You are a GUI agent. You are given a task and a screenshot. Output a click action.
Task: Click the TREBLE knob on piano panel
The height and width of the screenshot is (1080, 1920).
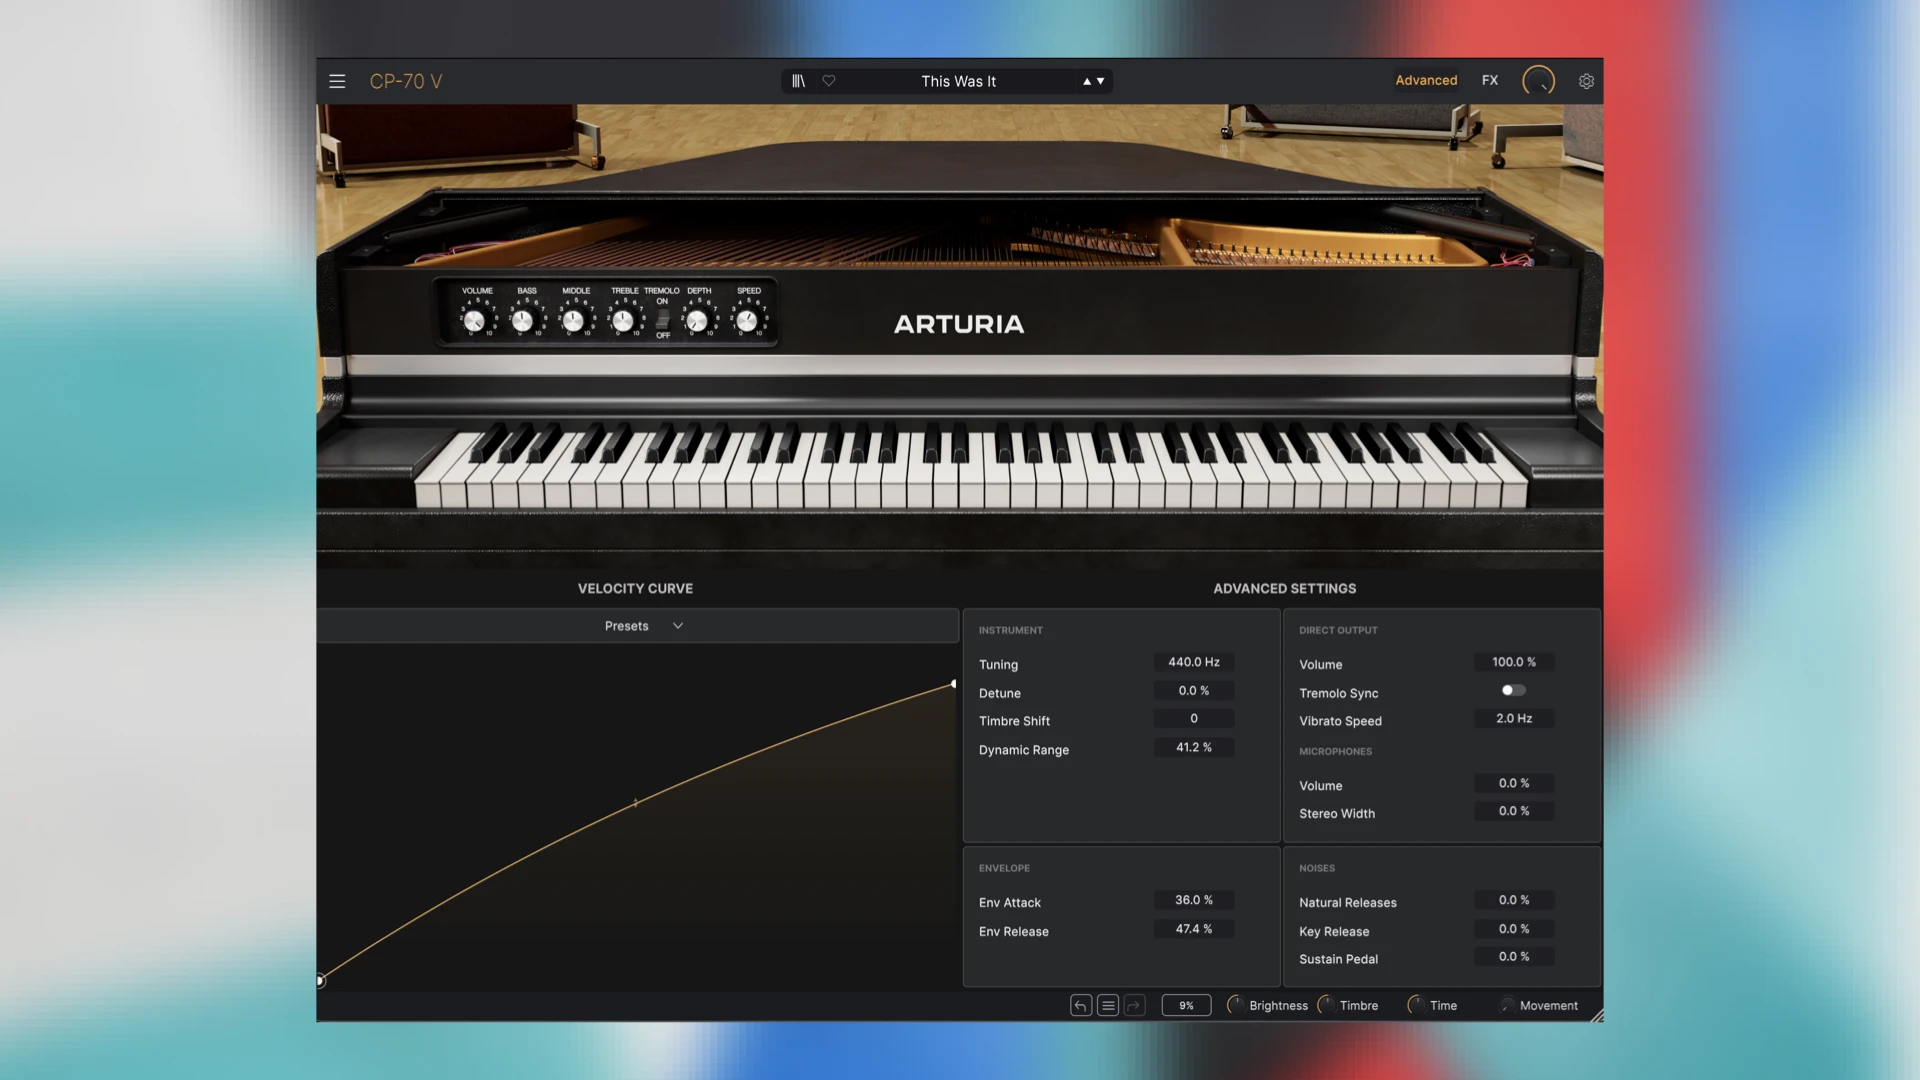(622, 321)
